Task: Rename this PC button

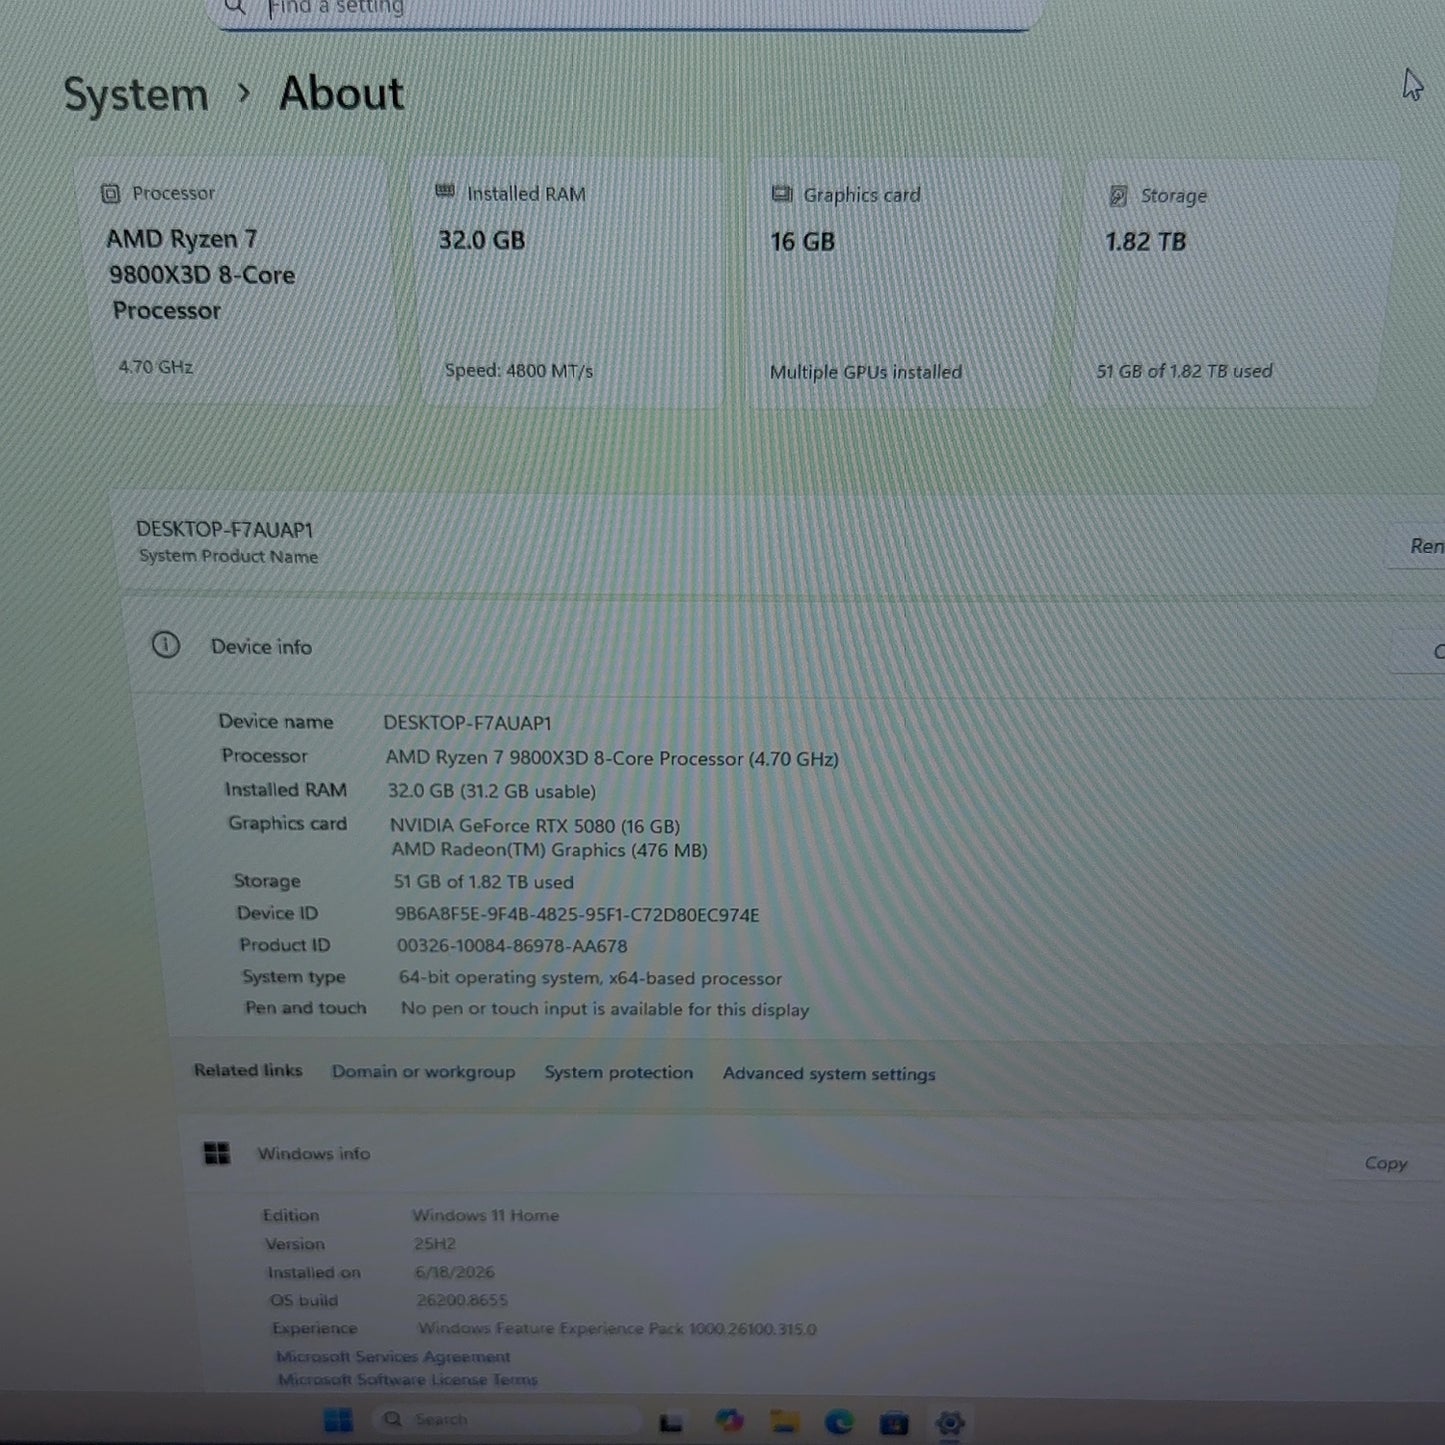Action: point(1416,546)
